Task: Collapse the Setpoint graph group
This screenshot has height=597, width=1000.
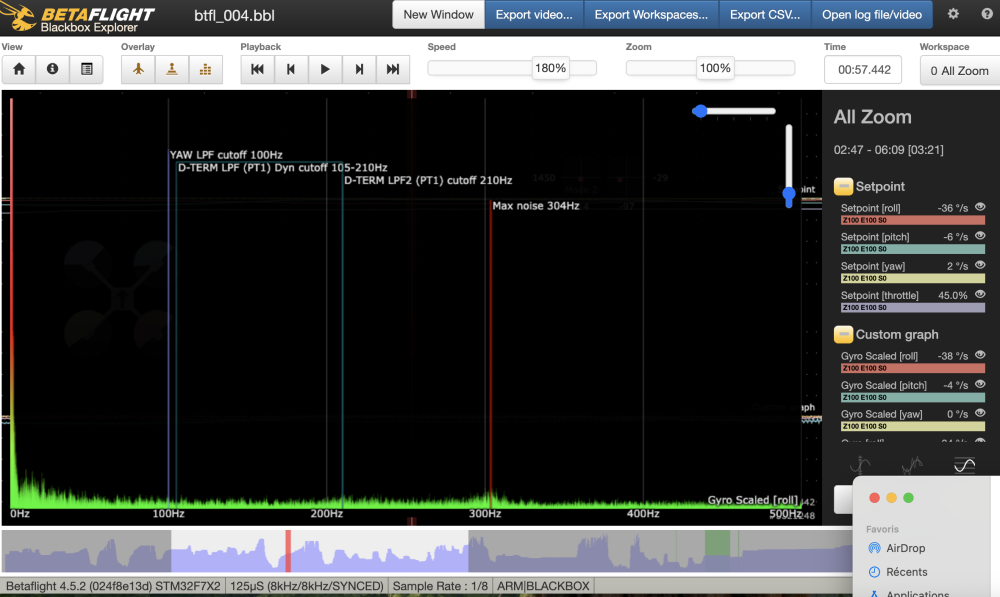Action: click(x=843, y=186)
